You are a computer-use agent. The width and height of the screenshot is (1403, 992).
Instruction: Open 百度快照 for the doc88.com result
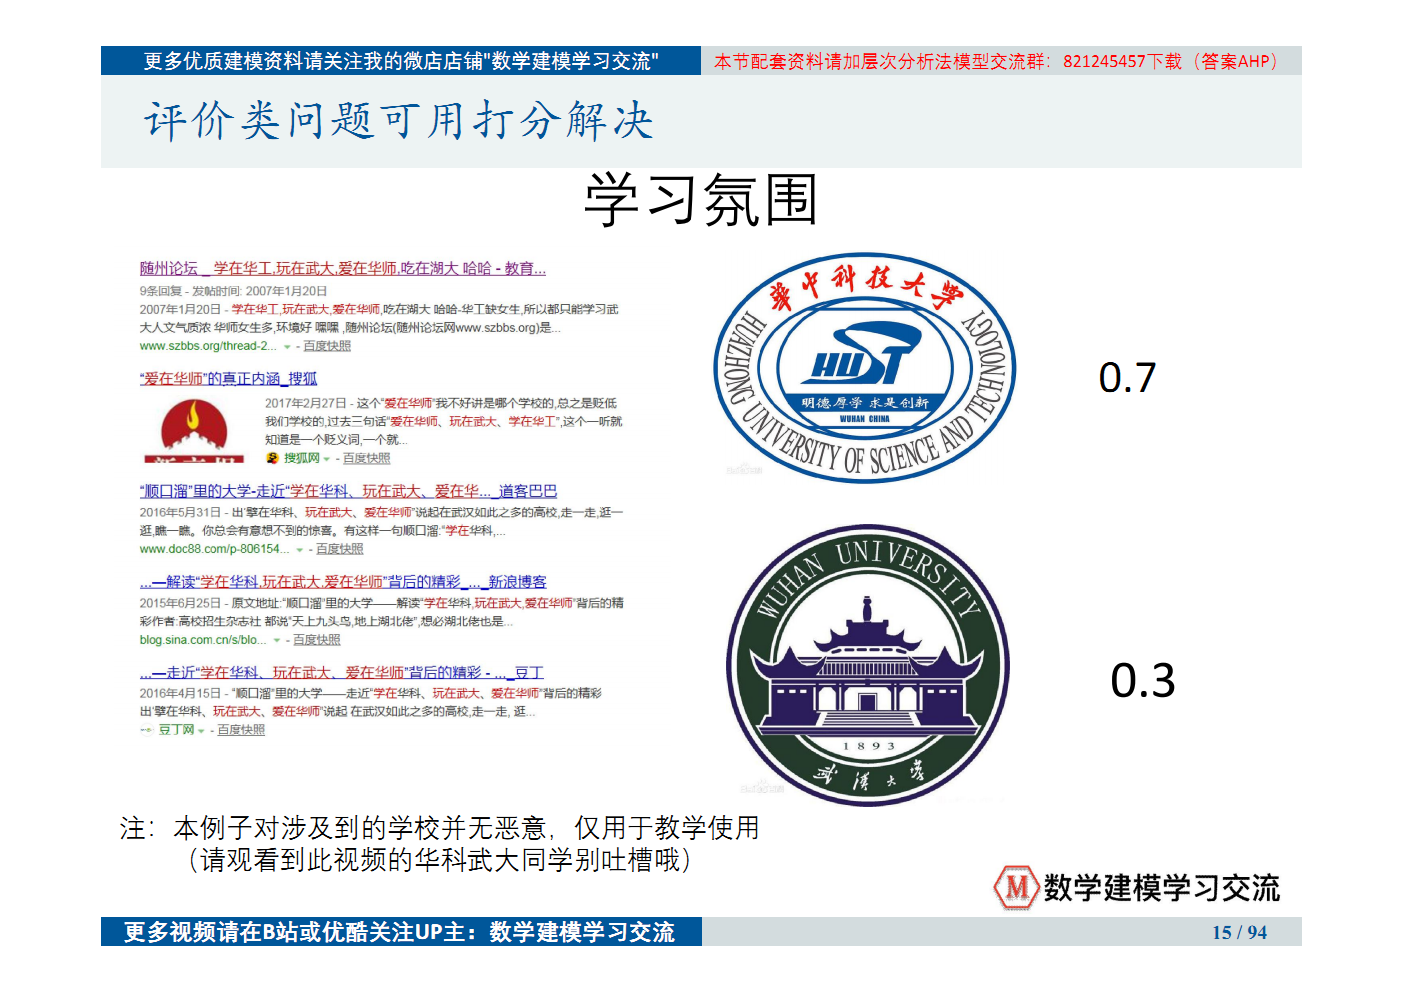click(x=340, y=549)
